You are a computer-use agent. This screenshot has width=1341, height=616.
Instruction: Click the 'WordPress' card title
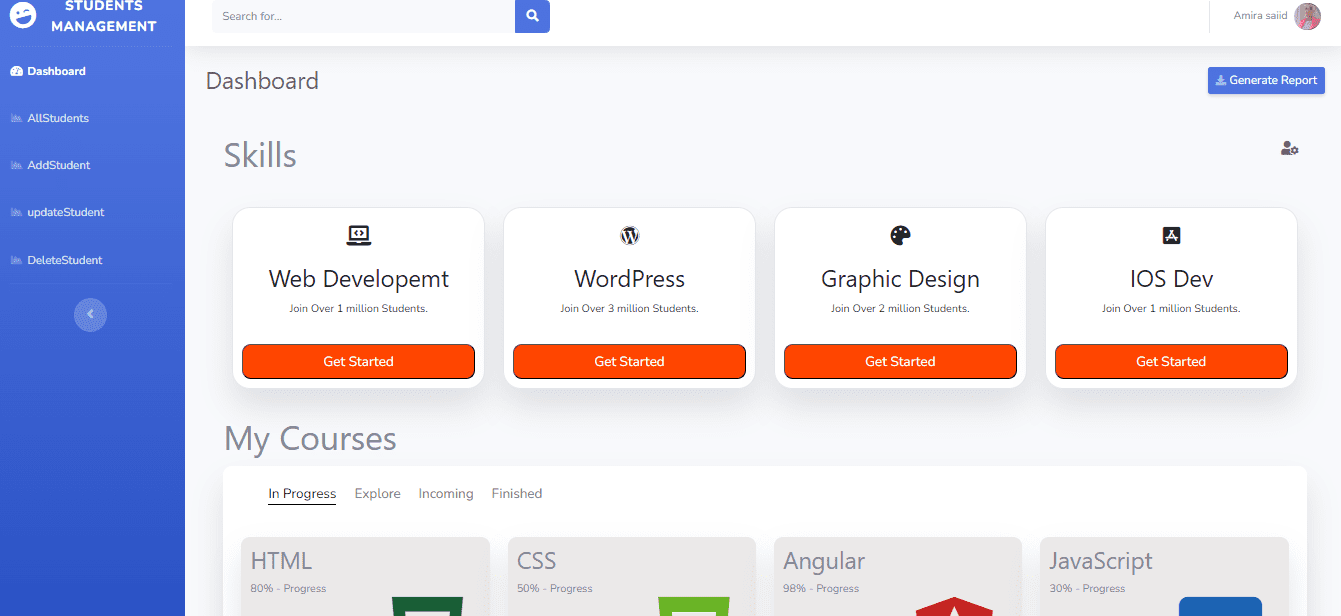coord(630,279)
